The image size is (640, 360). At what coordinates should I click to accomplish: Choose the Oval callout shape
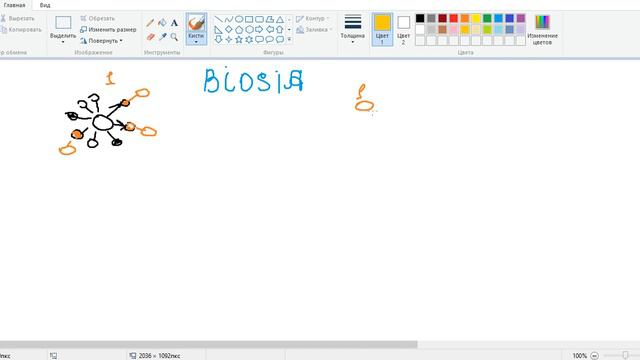tap(269, 40)
